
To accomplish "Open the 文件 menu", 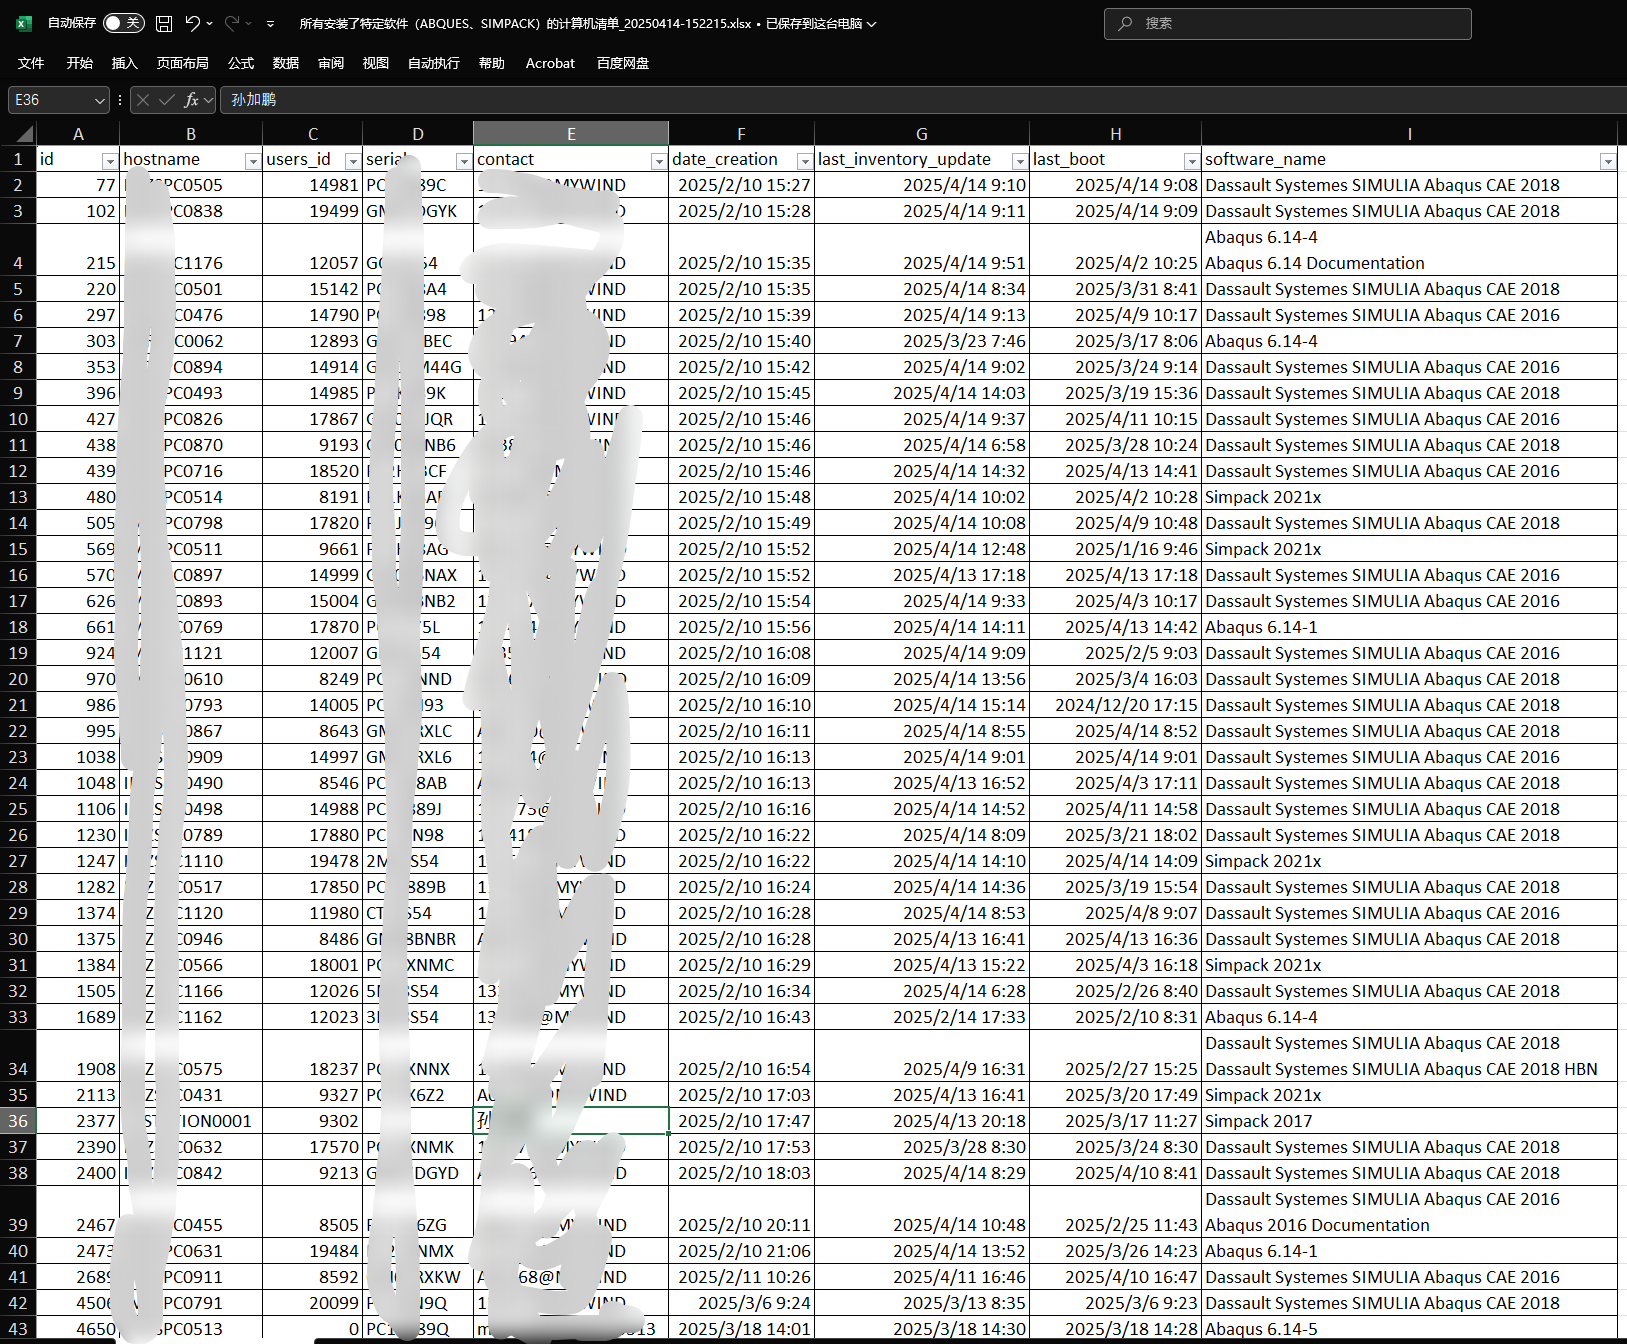I will click(x=31, y=63).
